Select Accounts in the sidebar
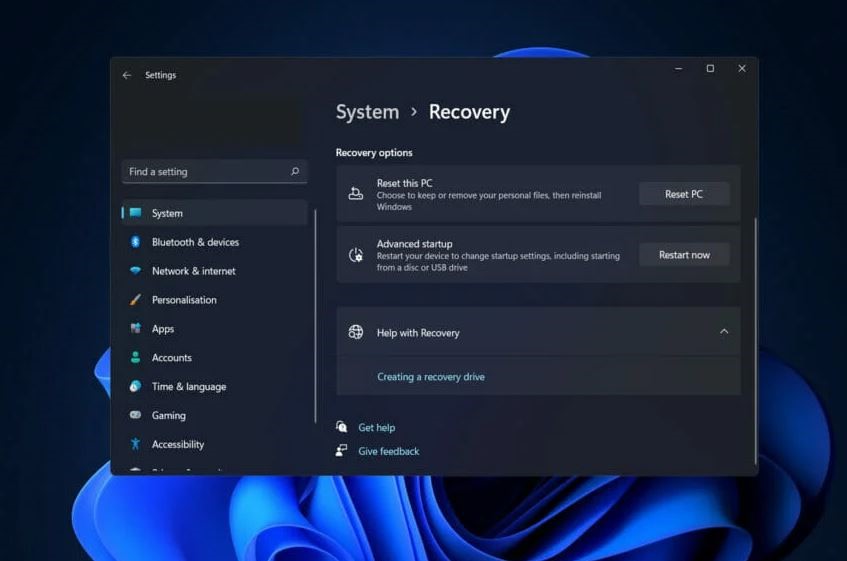The image size is (847, 561). 215,357
